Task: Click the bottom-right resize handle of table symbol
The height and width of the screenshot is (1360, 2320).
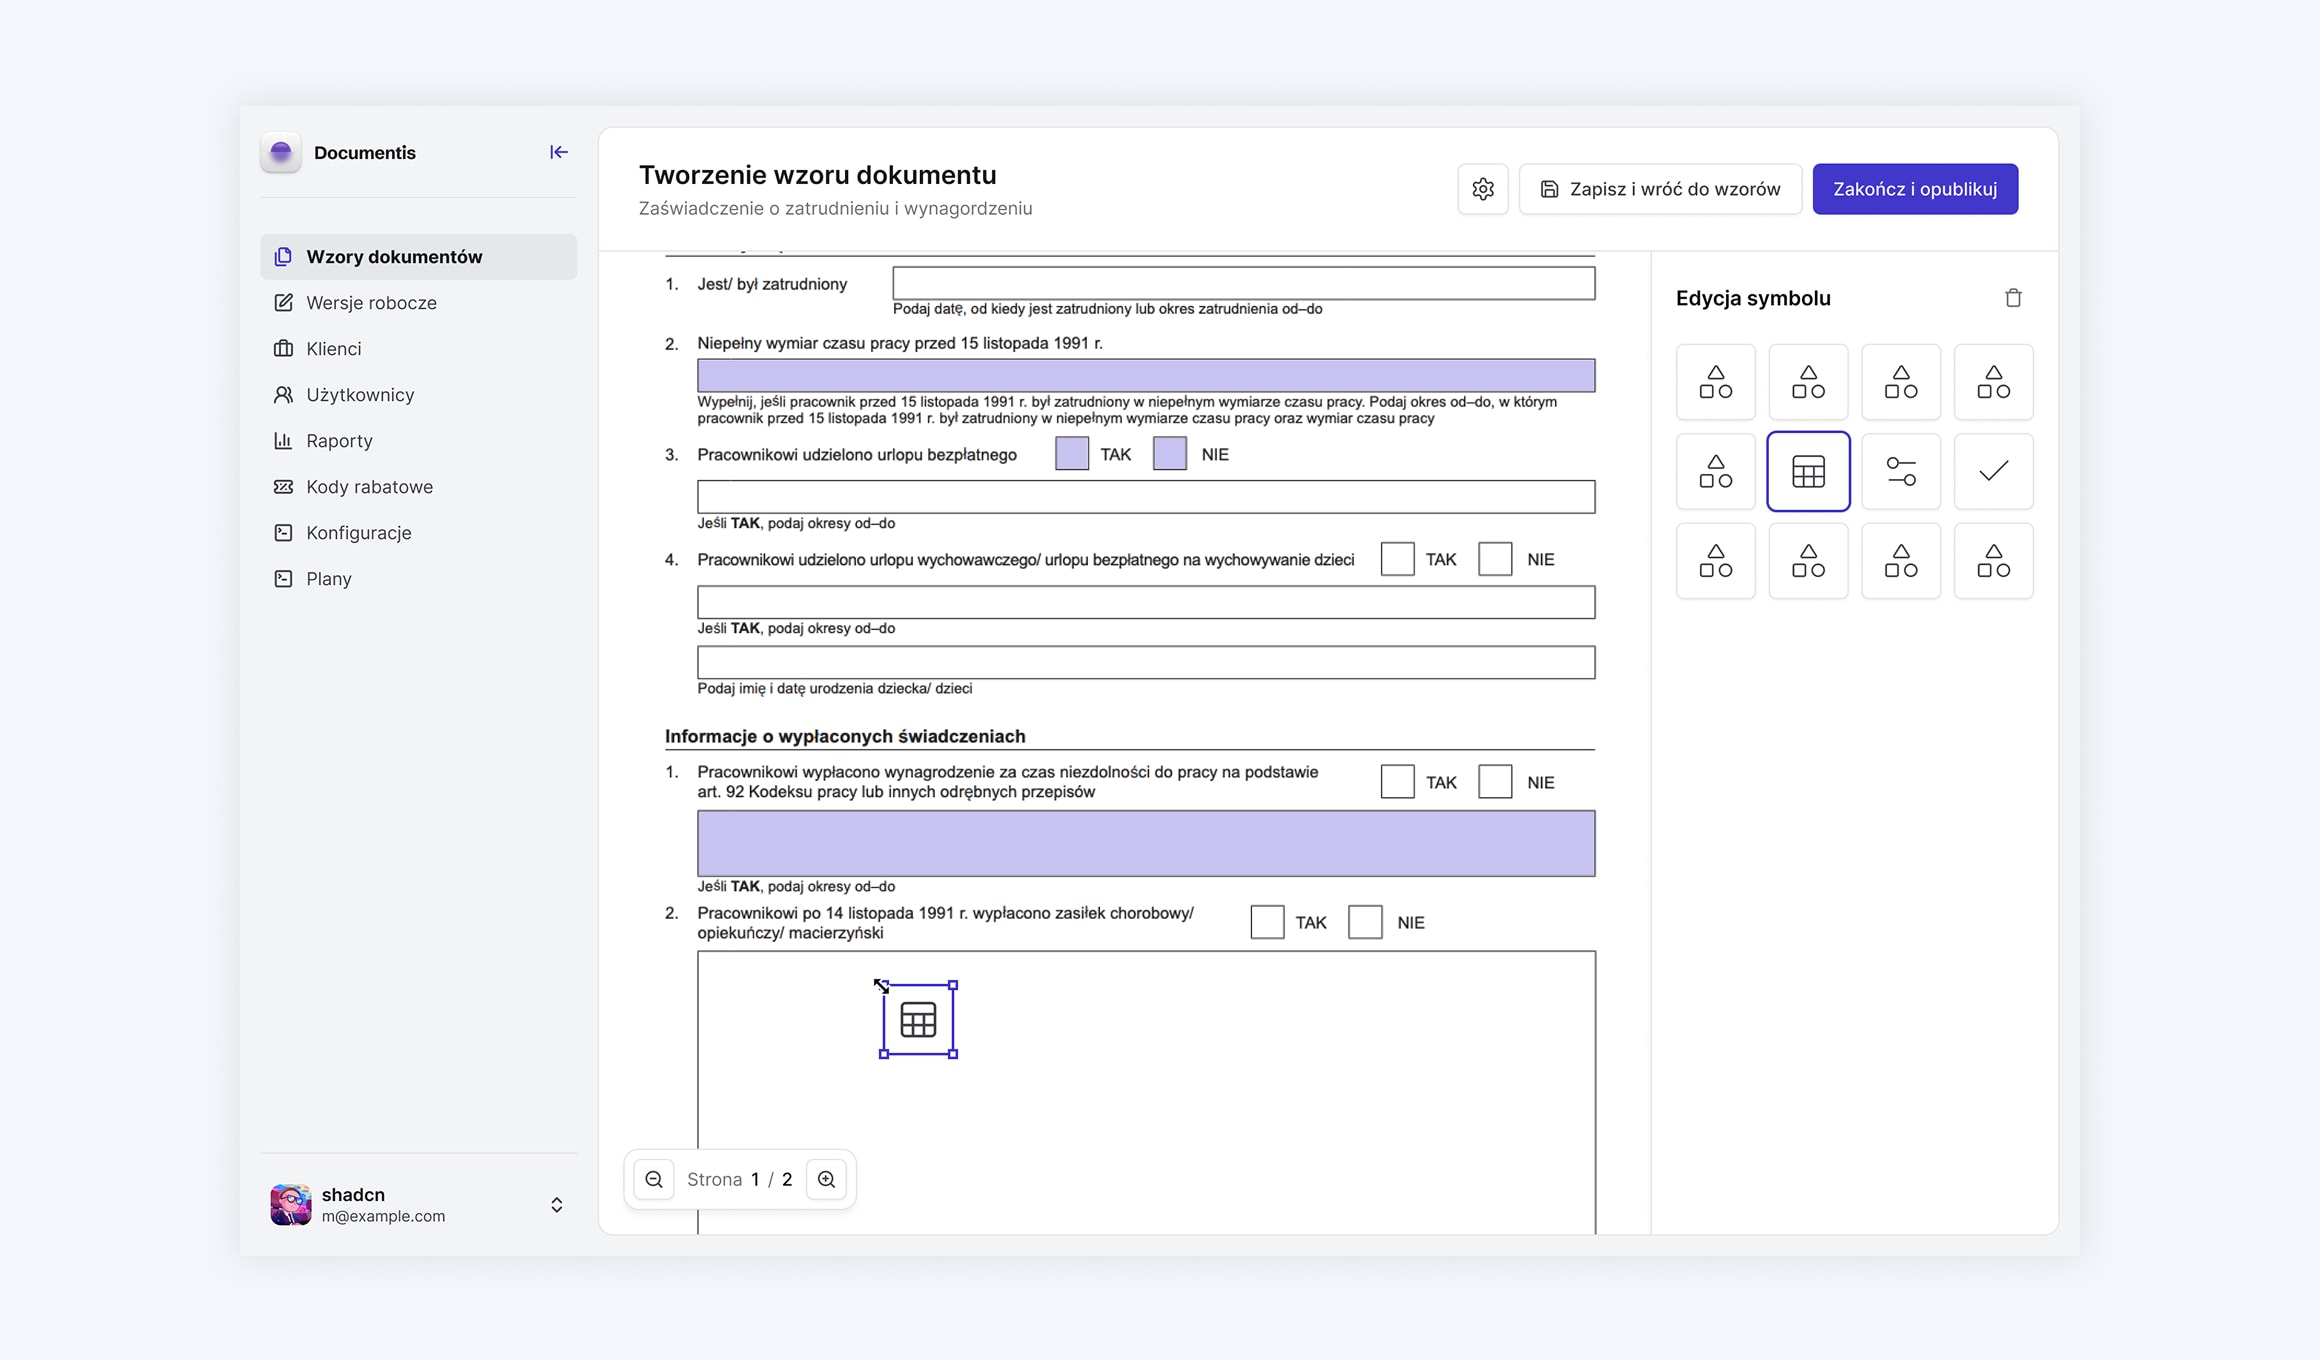Action: (x=953, y=1054)
